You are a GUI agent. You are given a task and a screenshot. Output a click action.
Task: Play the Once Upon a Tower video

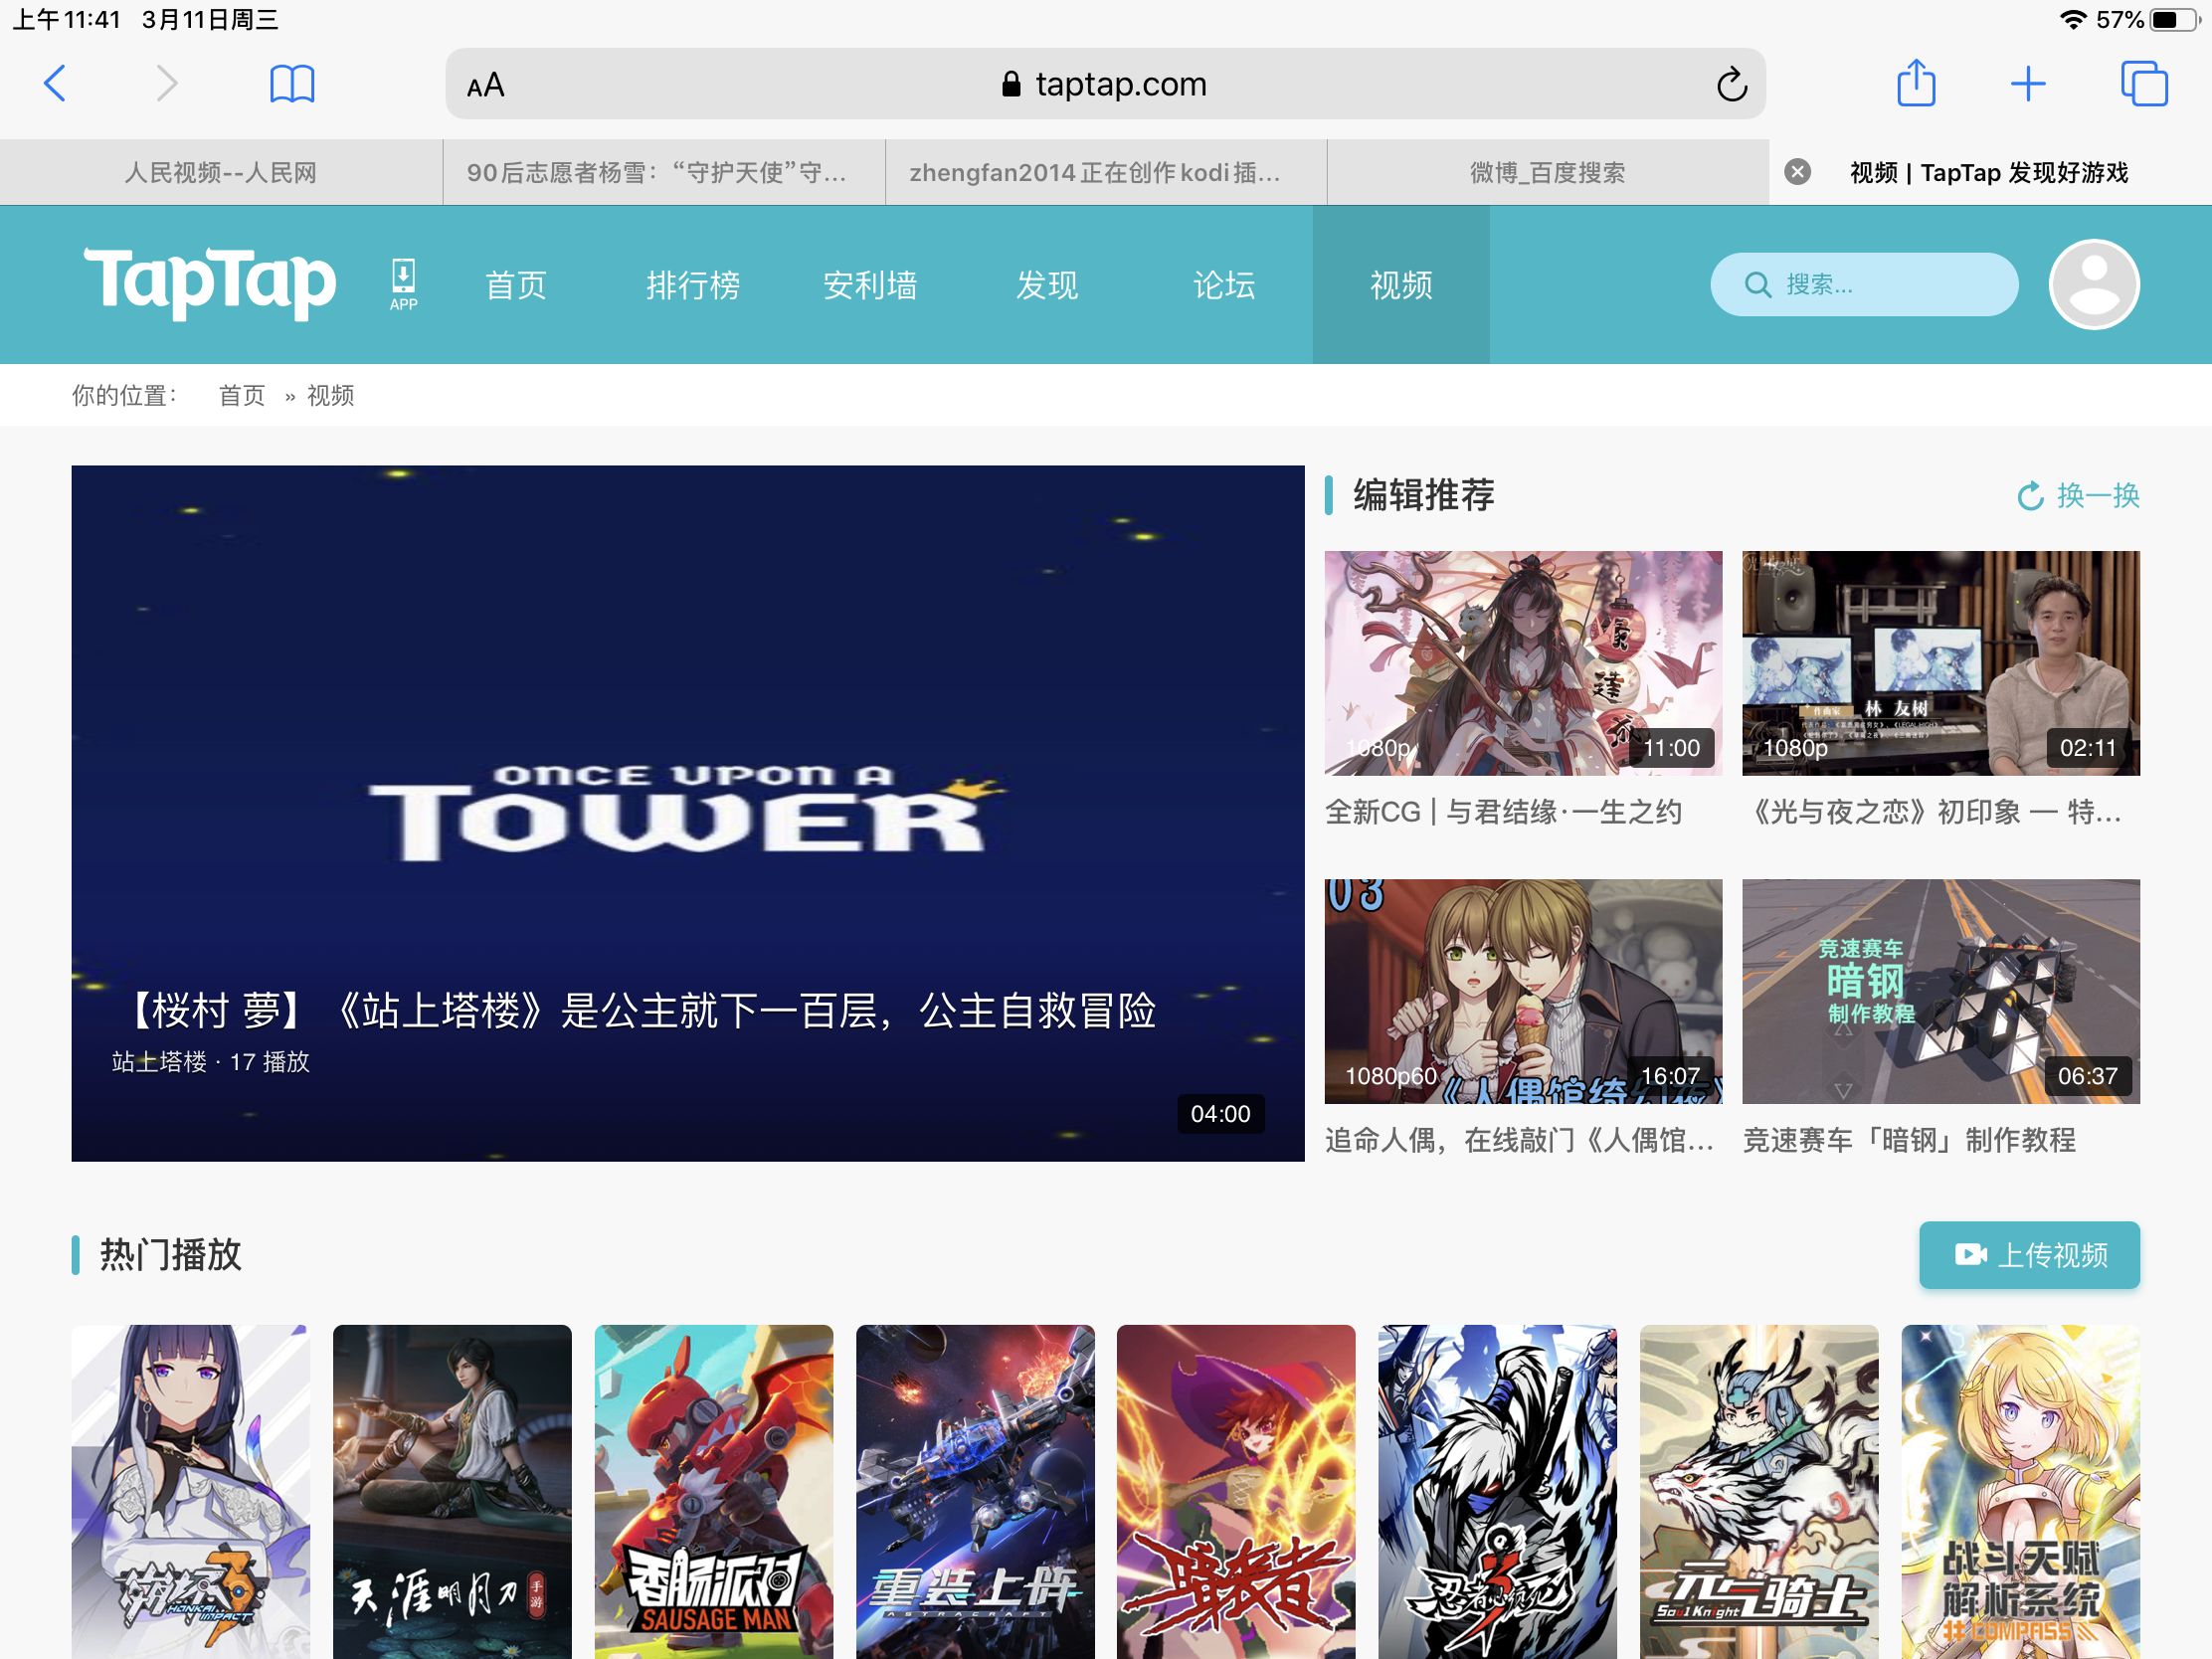pyautogui.click(x=688, y=812)
